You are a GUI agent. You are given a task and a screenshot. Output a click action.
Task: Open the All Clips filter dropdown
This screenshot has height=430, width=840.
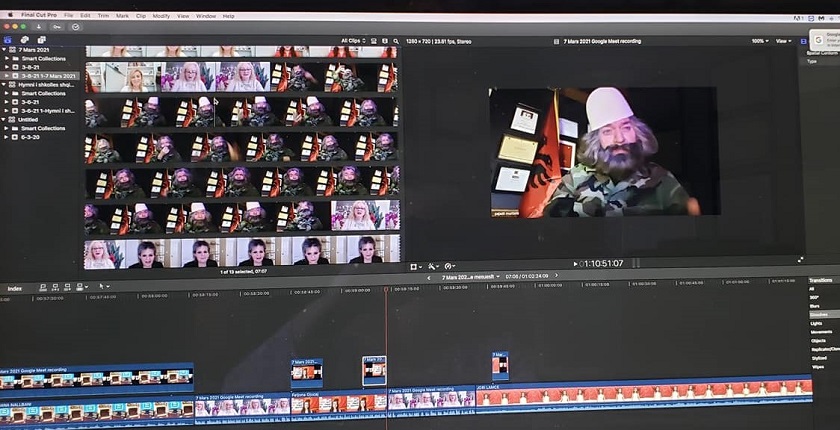(x=354, y=41)
